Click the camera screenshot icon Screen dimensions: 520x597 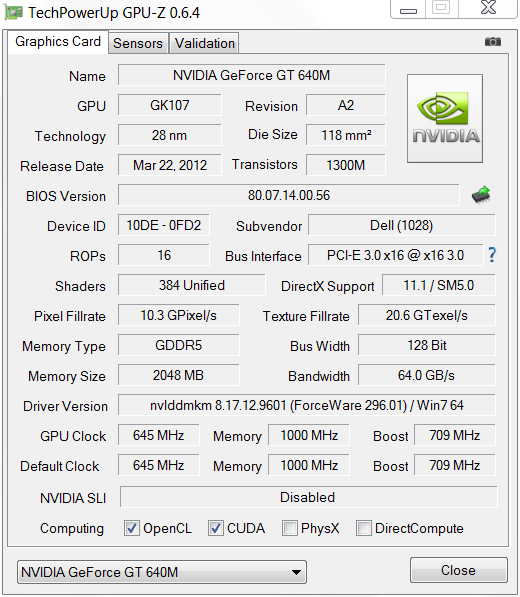pyautogui.click(x=493, y=41)
